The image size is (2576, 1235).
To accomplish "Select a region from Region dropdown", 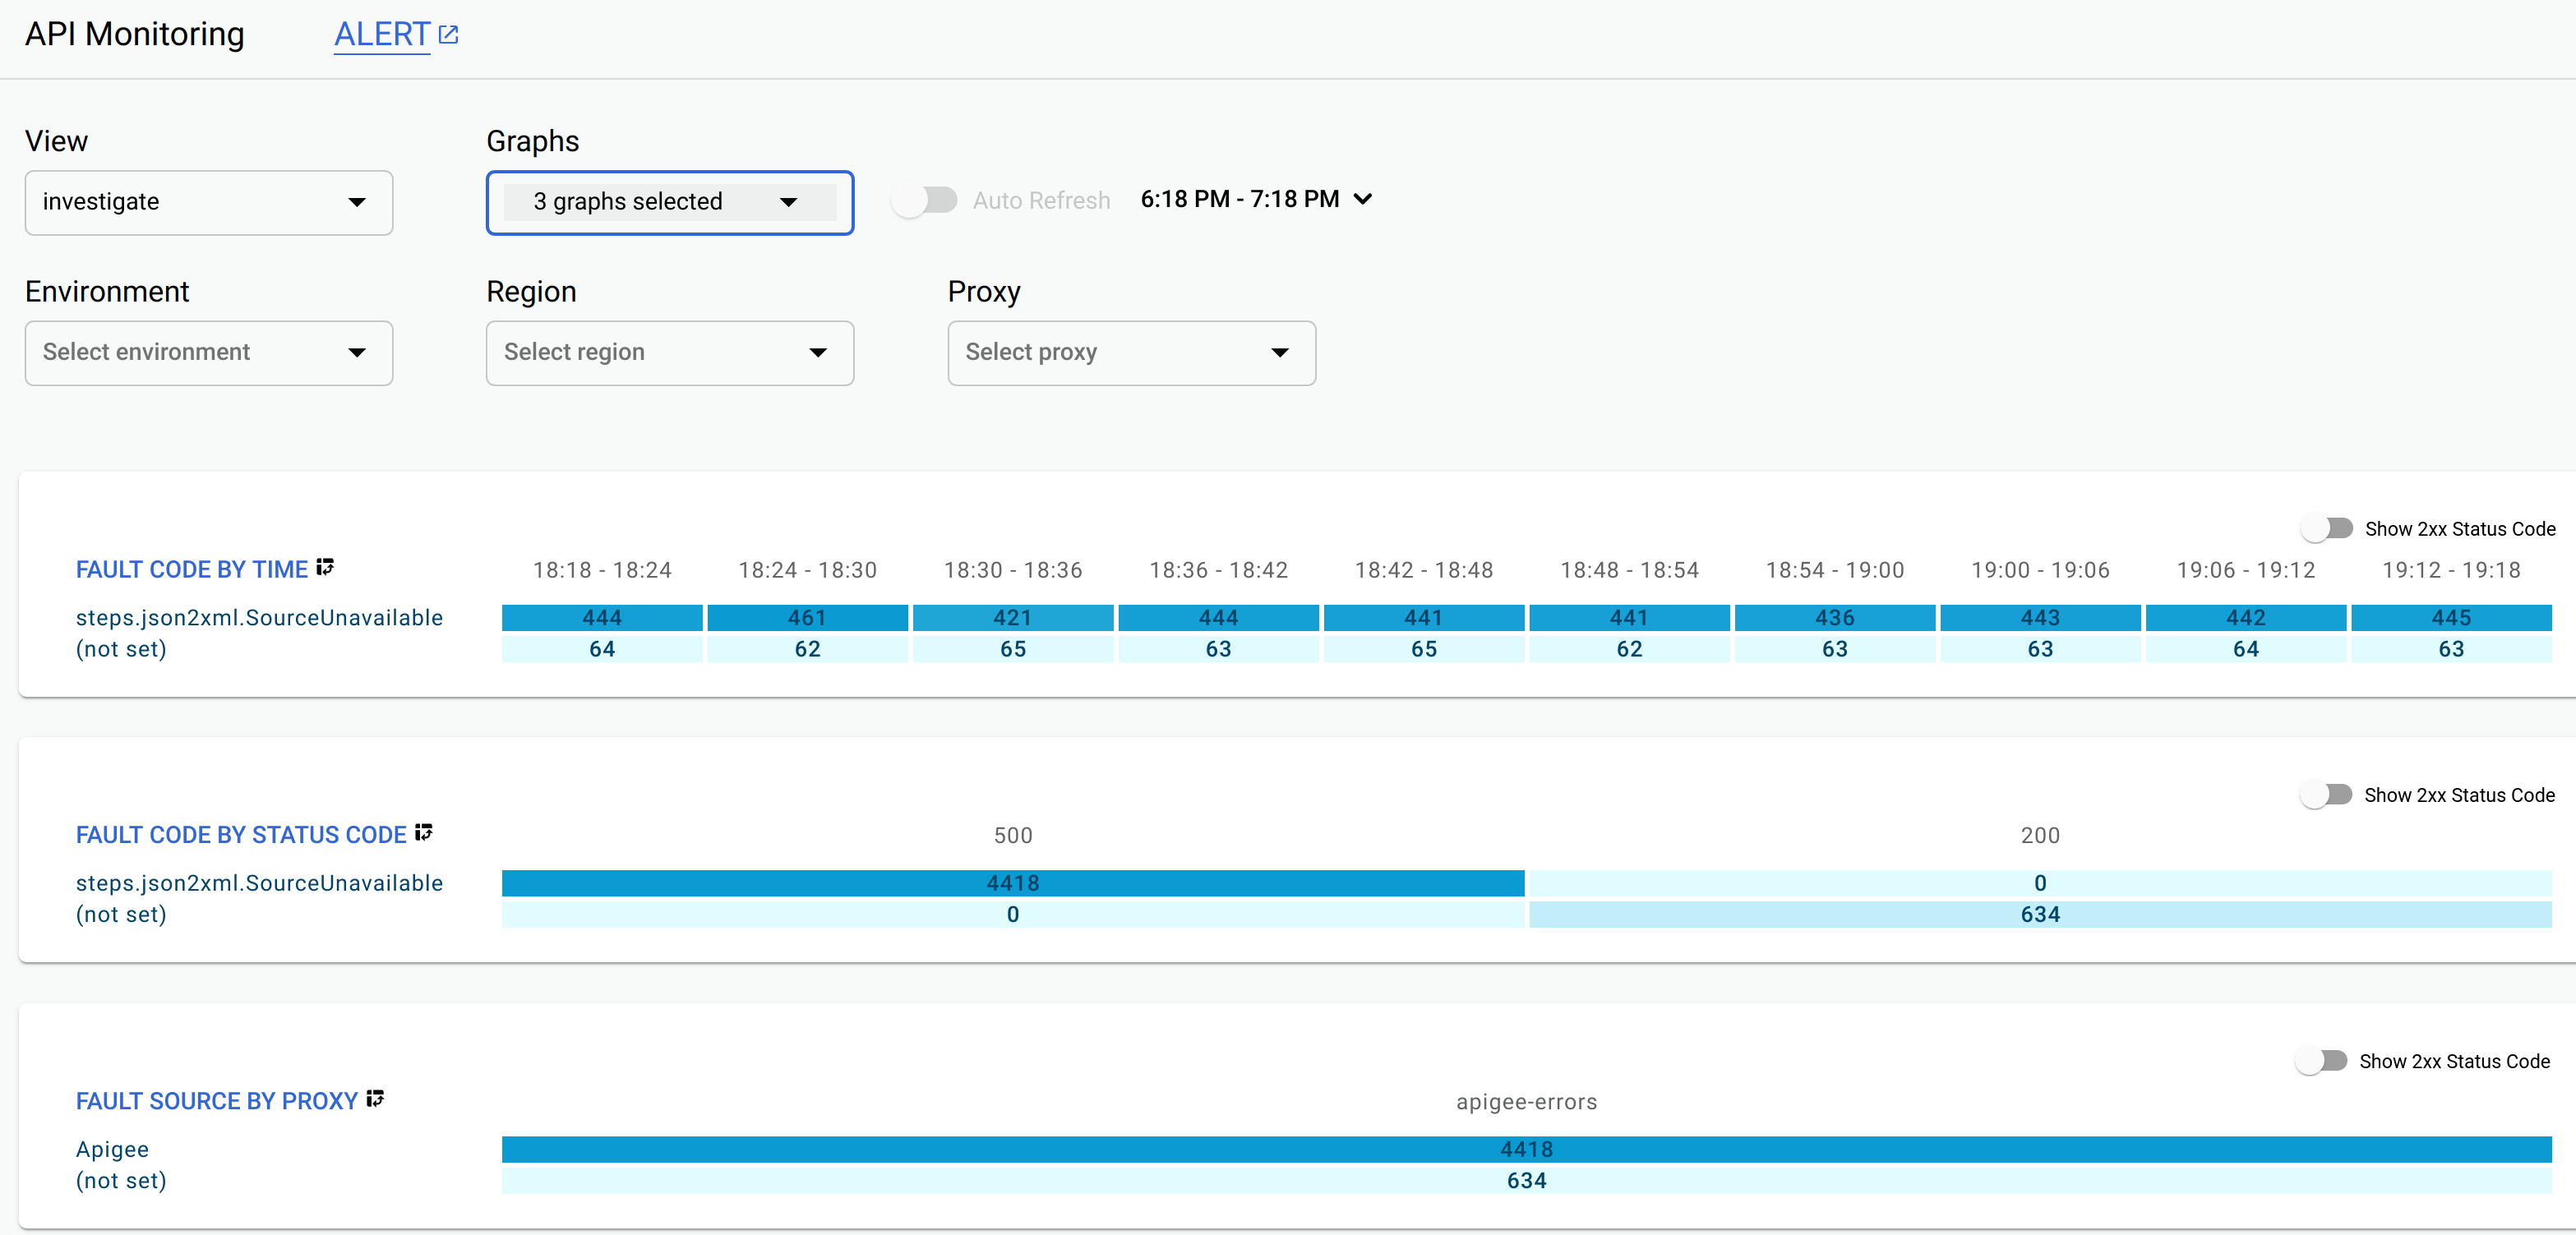I will (x=670, y=350).
